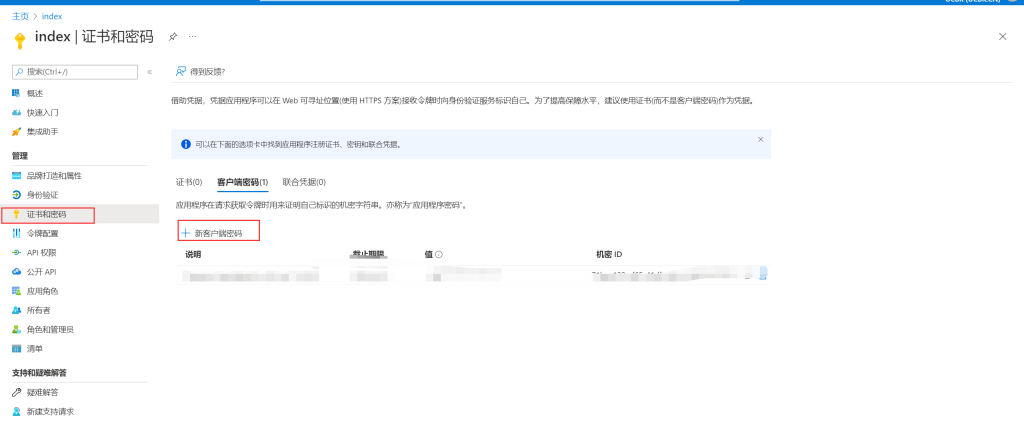Click 新客户端密码 to add secret
This screenshot has height=436, width=1024.
[219, 233]
